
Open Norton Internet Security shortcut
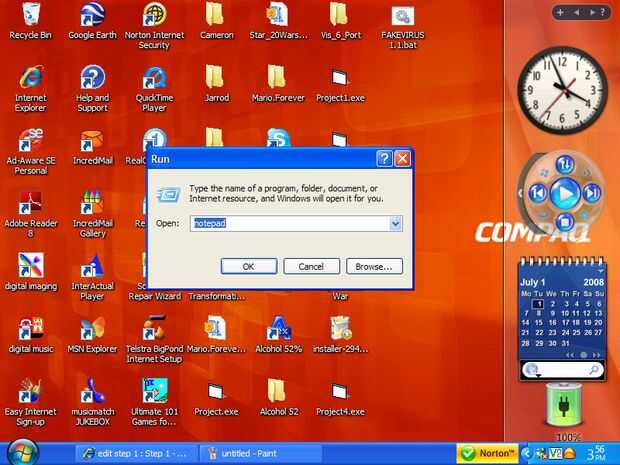click(x=154, y=25)
